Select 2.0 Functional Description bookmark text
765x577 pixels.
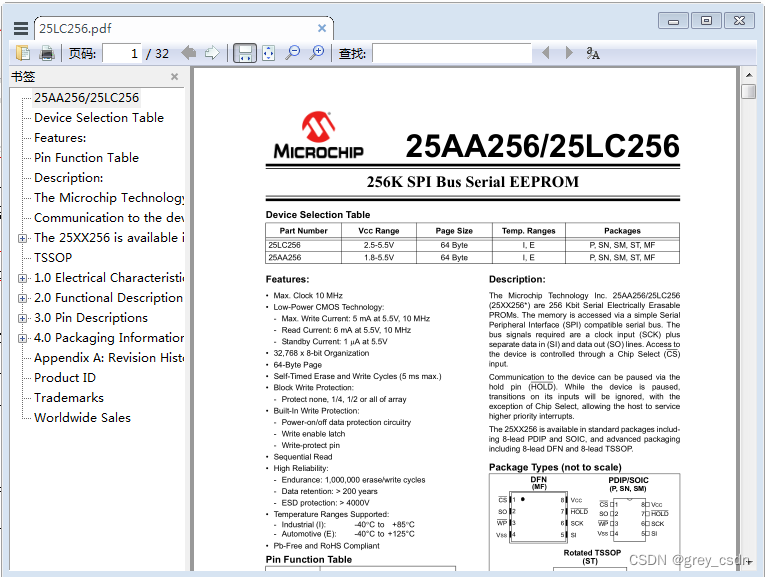coord(108,298)
